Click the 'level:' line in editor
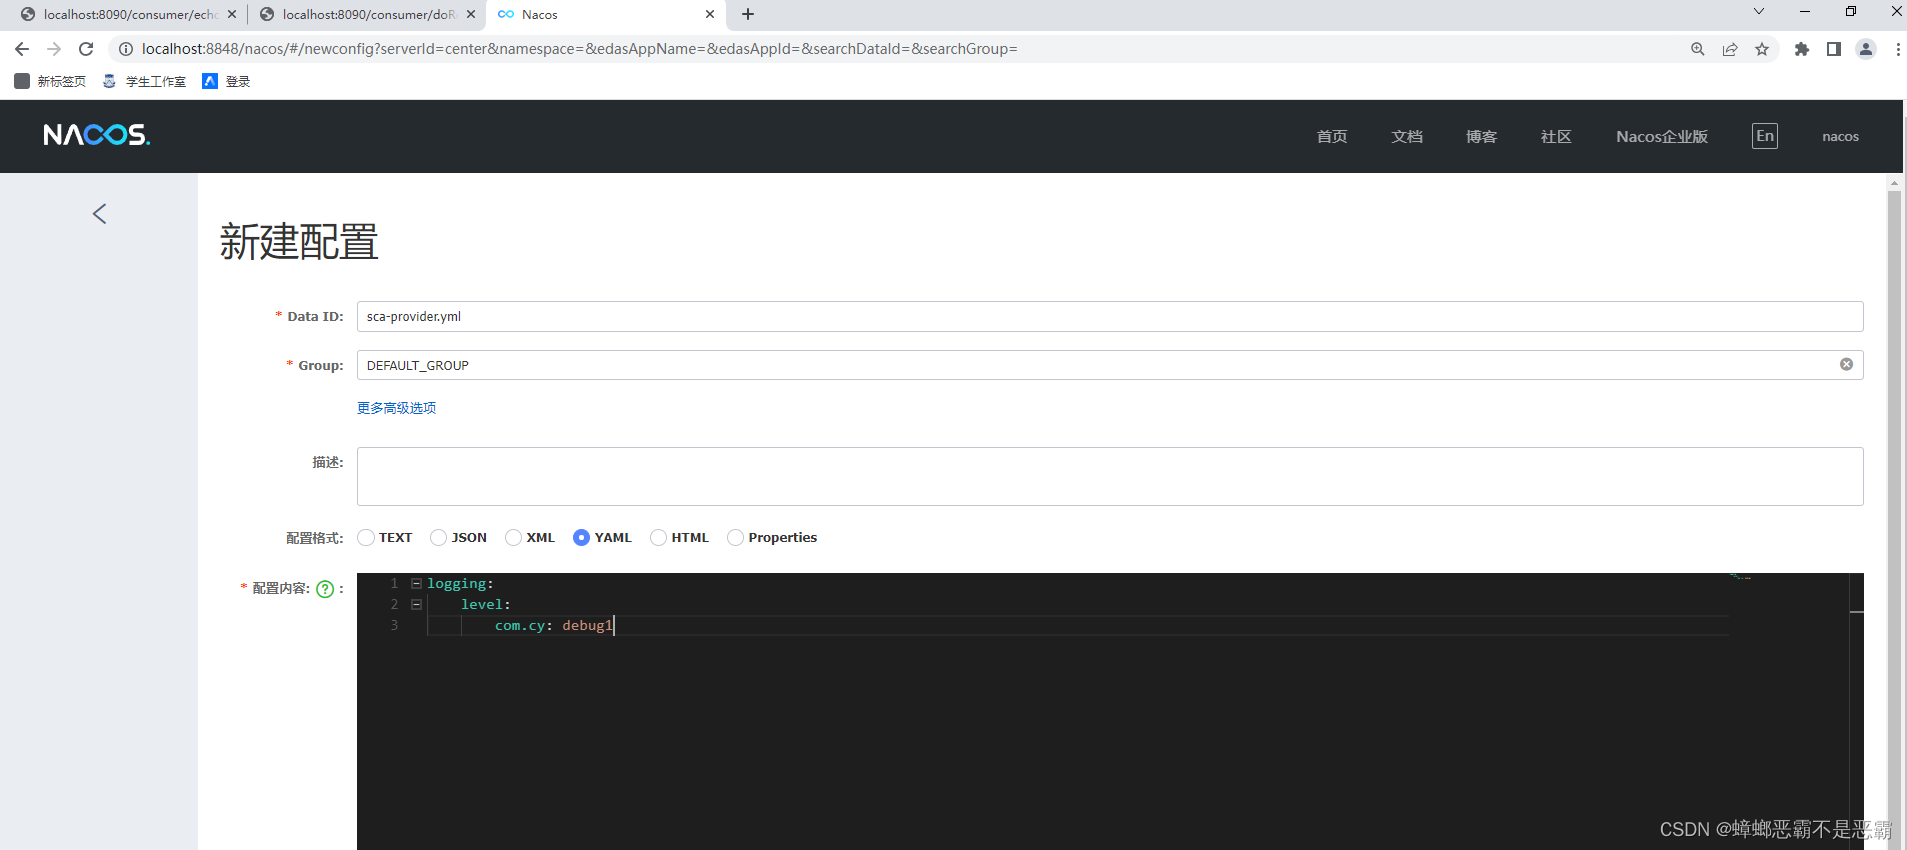1907x850 pixels. pyautogui.click(x=486, y=604)
